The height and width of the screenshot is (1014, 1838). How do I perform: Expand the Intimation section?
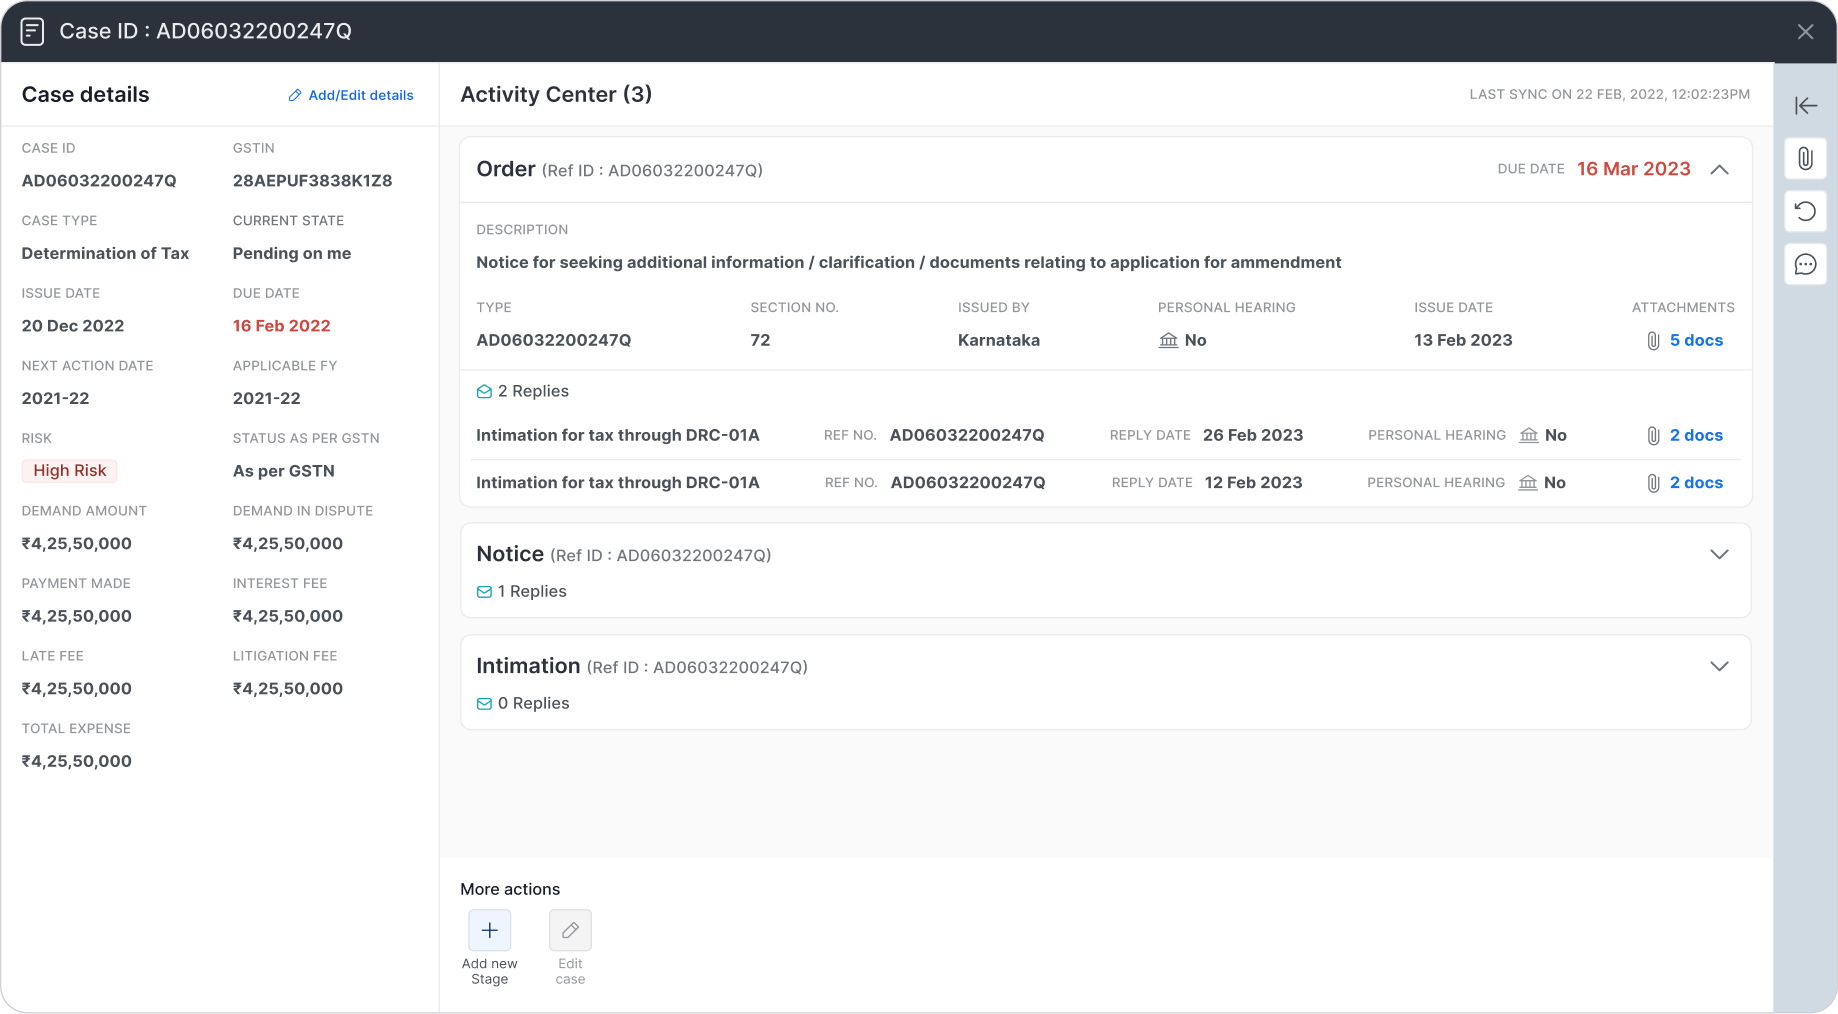tap(1719, 666)
